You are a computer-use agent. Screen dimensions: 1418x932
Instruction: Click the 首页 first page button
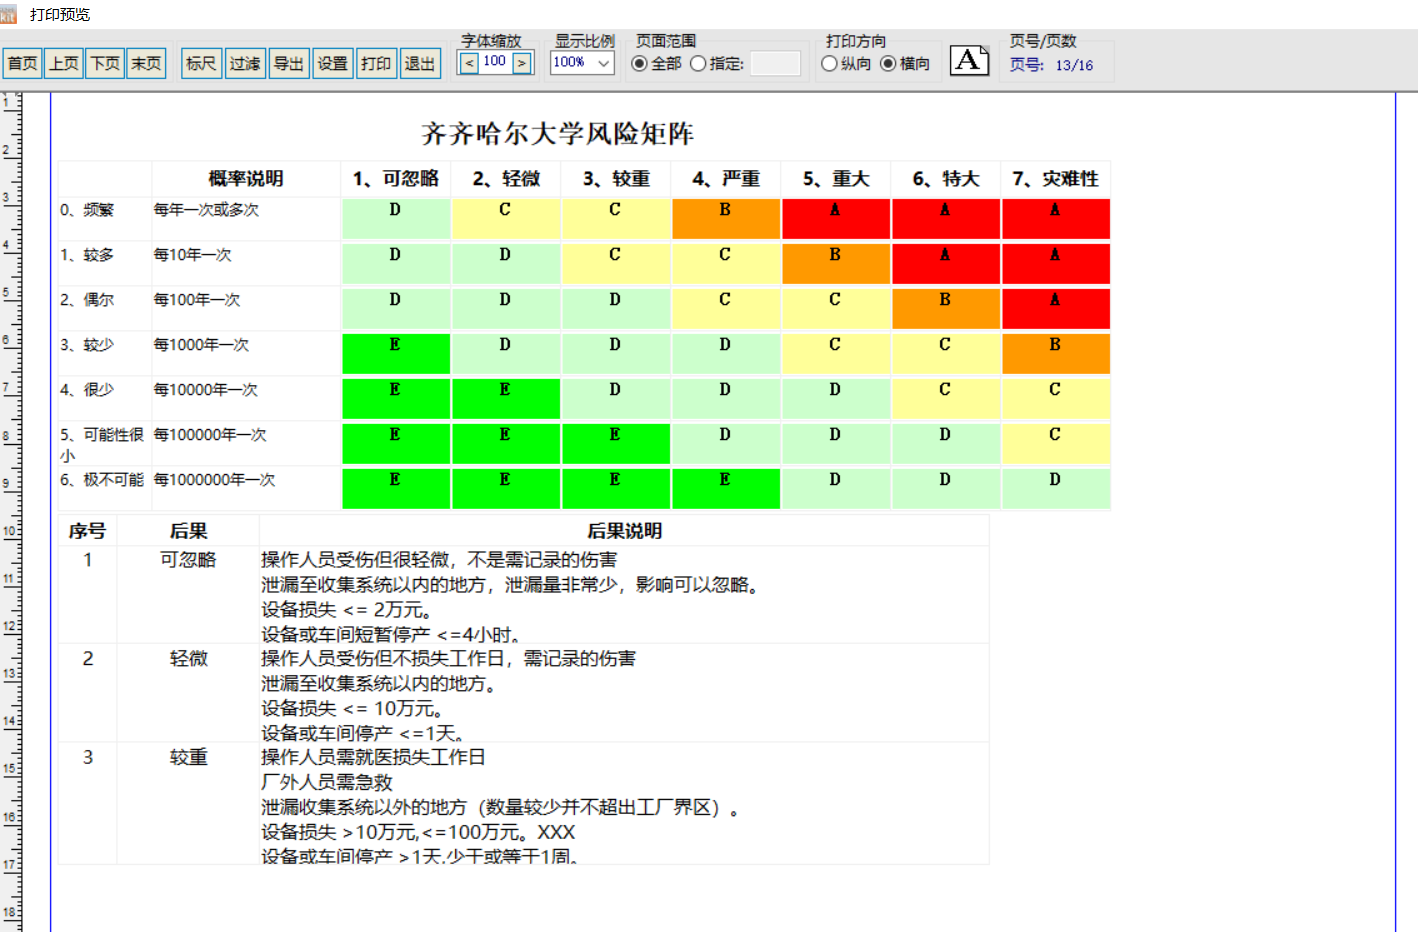(x=22, y=63)
